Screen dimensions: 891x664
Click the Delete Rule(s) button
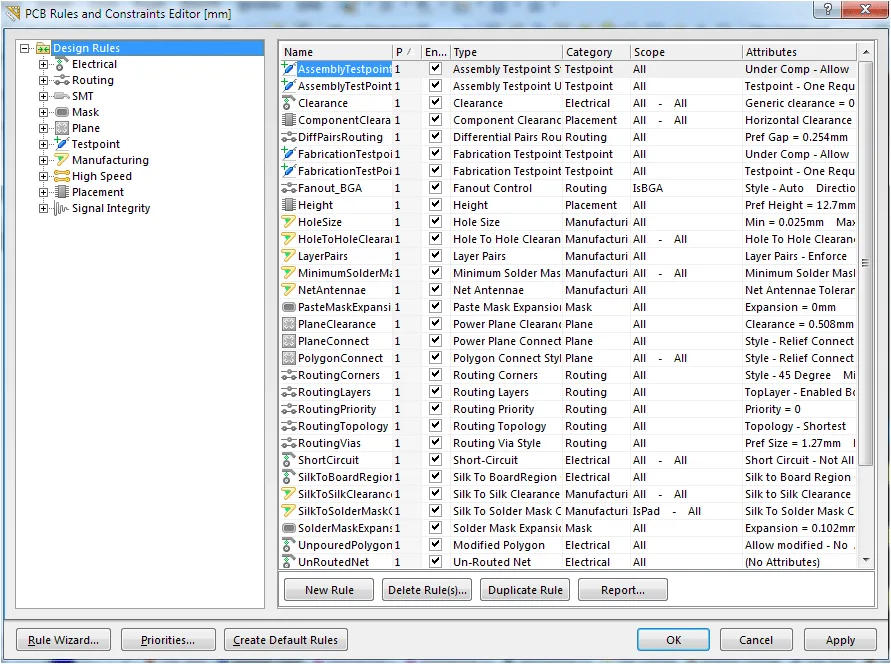click(x=427, y=590)
